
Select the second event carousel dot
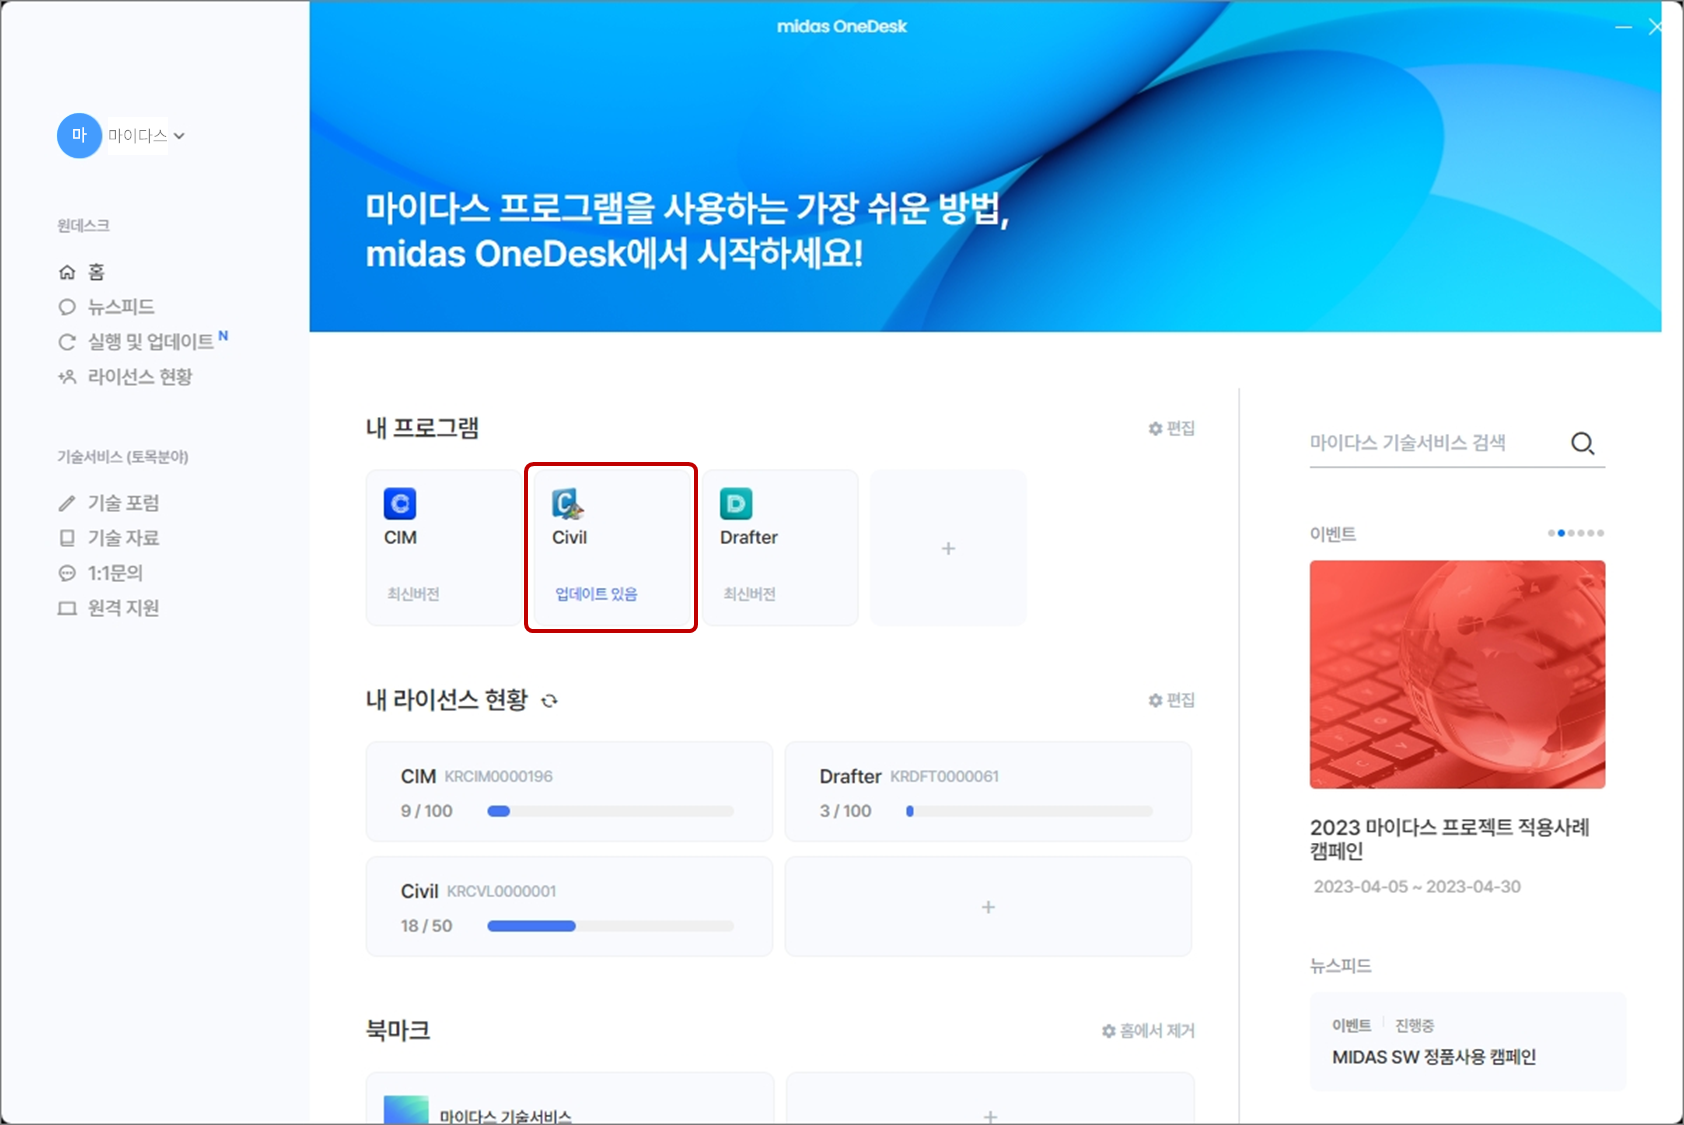point(1561,533)
